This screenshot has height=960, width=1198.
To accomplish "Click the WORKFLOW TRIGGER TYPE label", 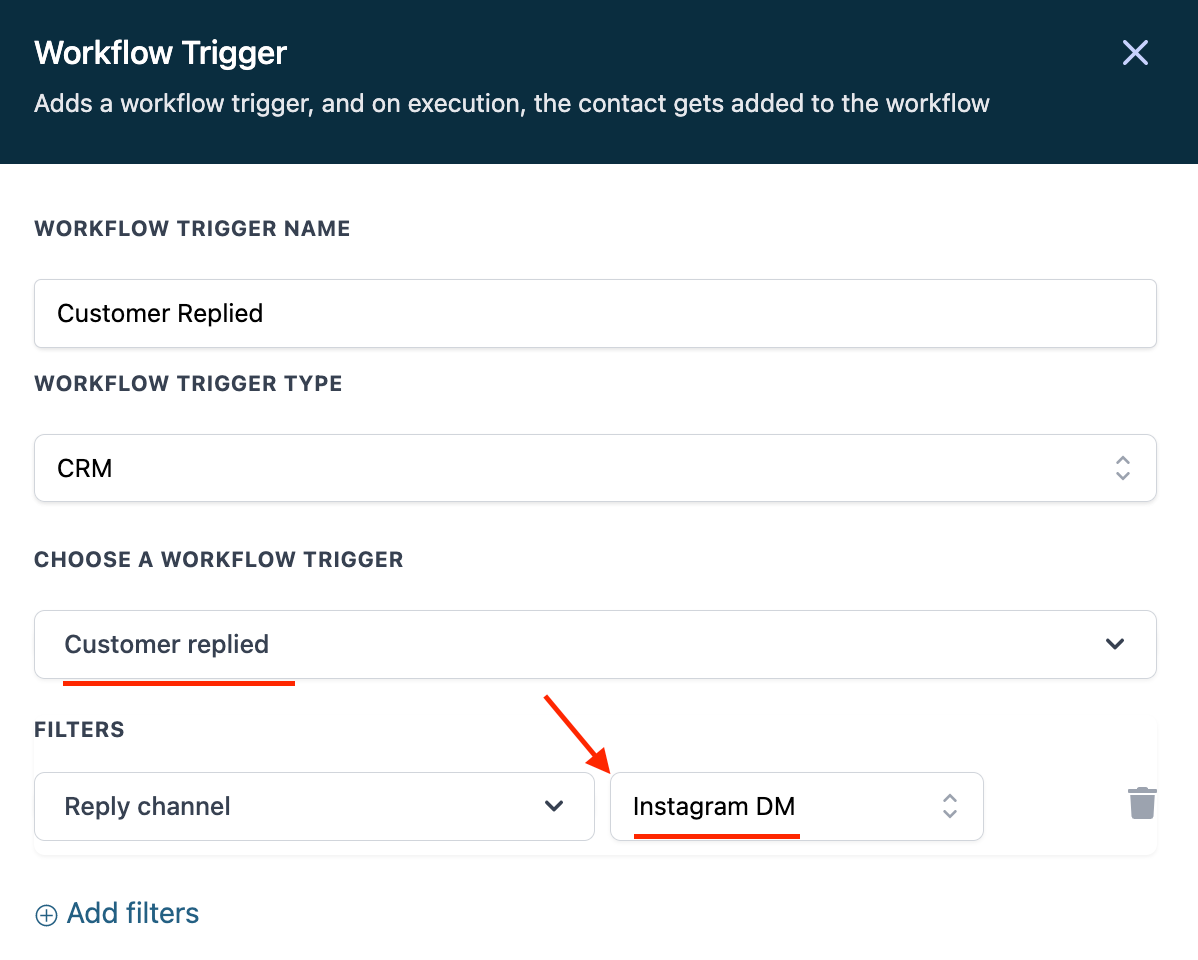I will click(188, 384).
